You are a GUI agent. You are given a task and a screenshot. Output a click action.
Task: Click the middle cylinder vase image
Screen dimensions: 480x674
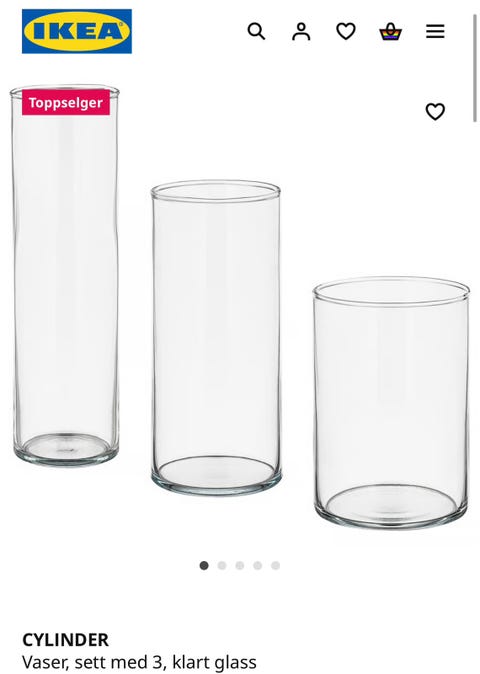(x=216, y=337)
